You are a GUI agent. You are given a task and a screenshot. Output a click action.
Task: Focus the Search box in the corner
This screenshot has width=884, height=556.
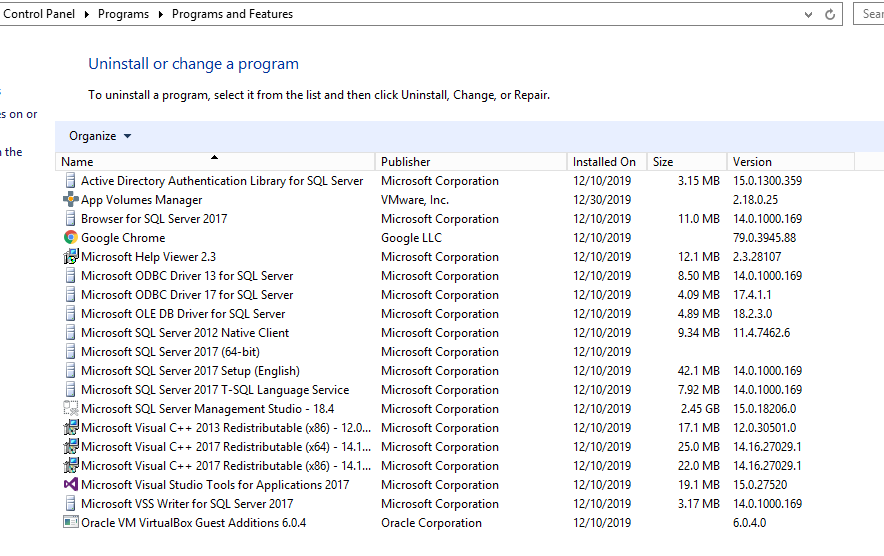coord(869,14)
